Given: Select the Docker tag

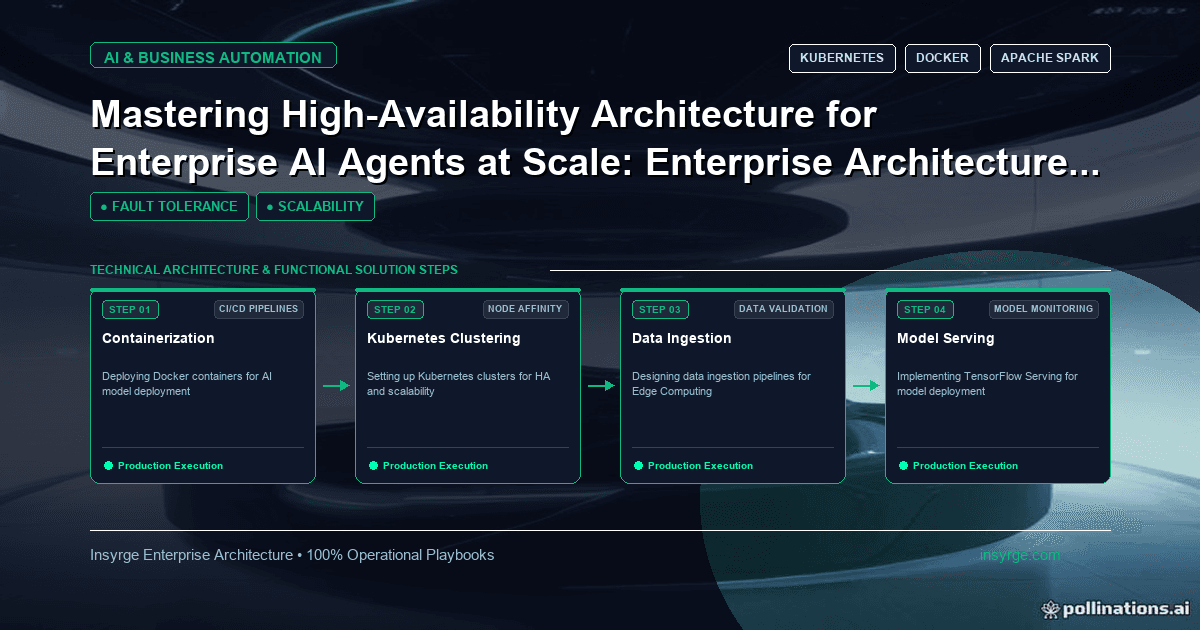Looking at the screenshot, I should coord(943,58).
